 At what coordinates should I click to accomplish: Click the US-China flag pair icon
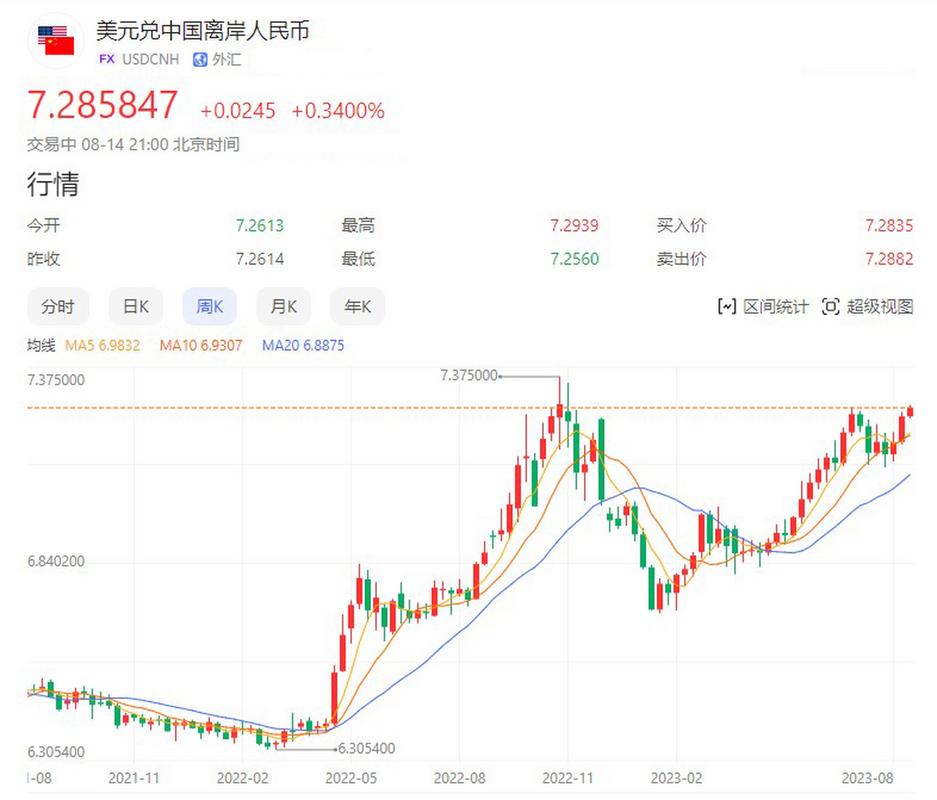click(56, 40)
